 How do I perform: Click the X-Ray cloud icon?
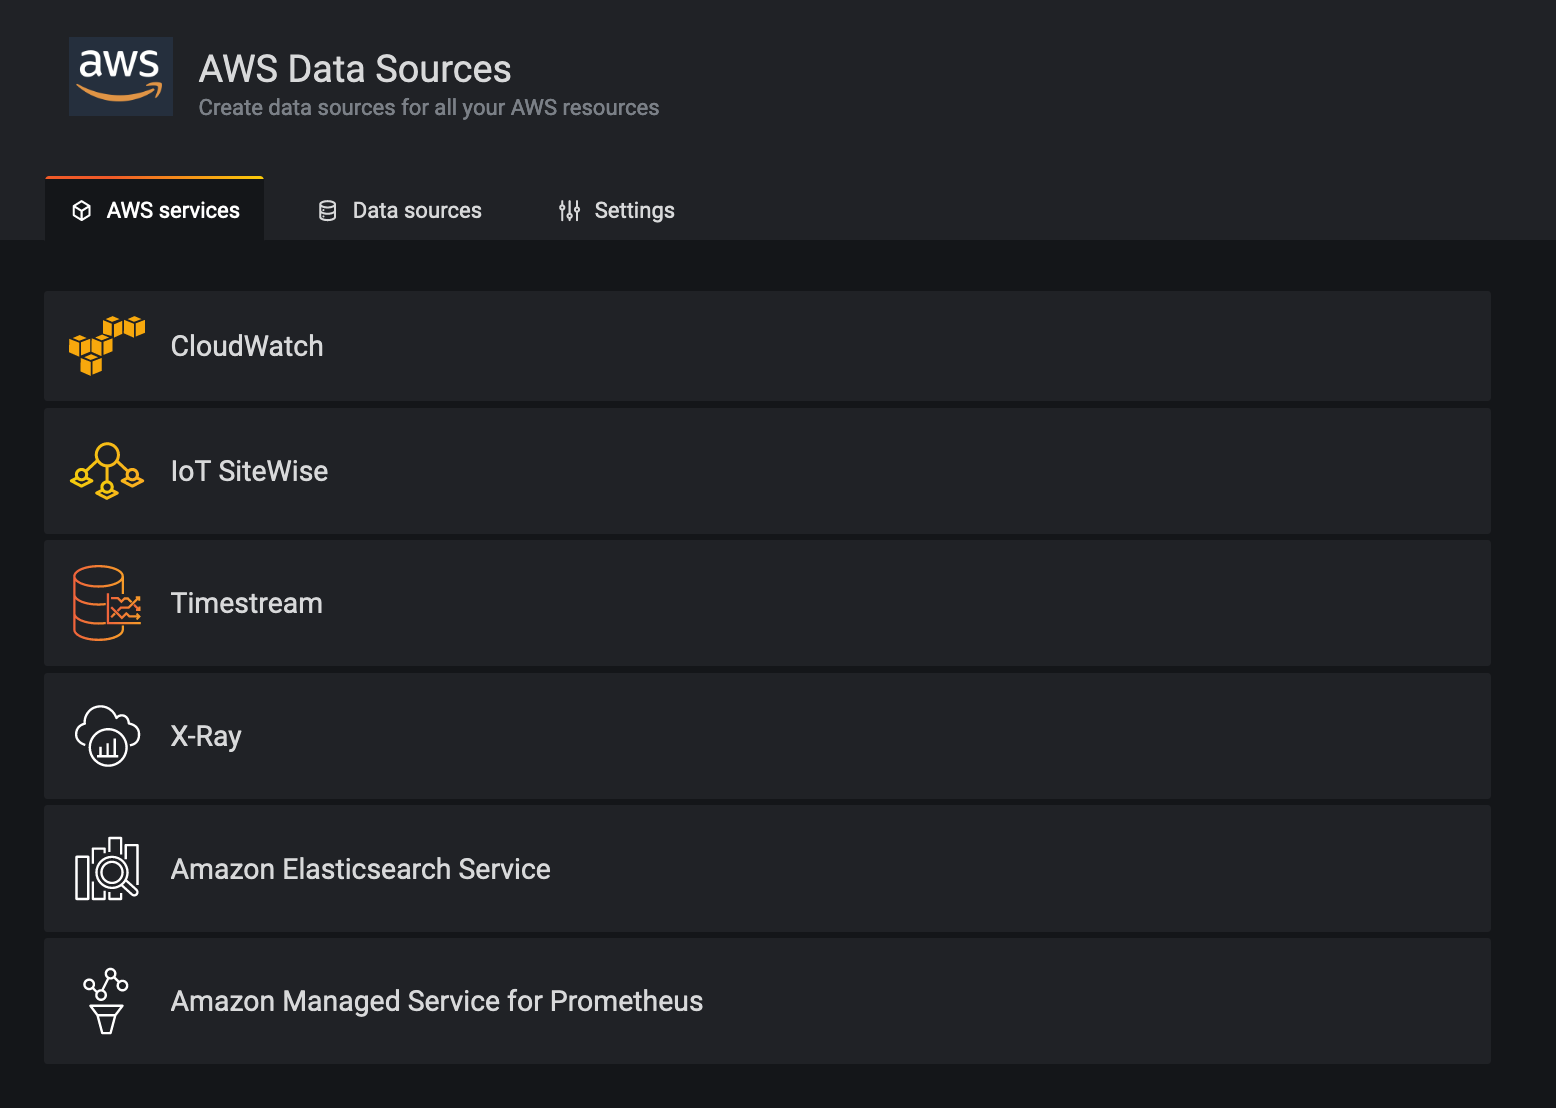pyautogui.click(x=106, y=736)
